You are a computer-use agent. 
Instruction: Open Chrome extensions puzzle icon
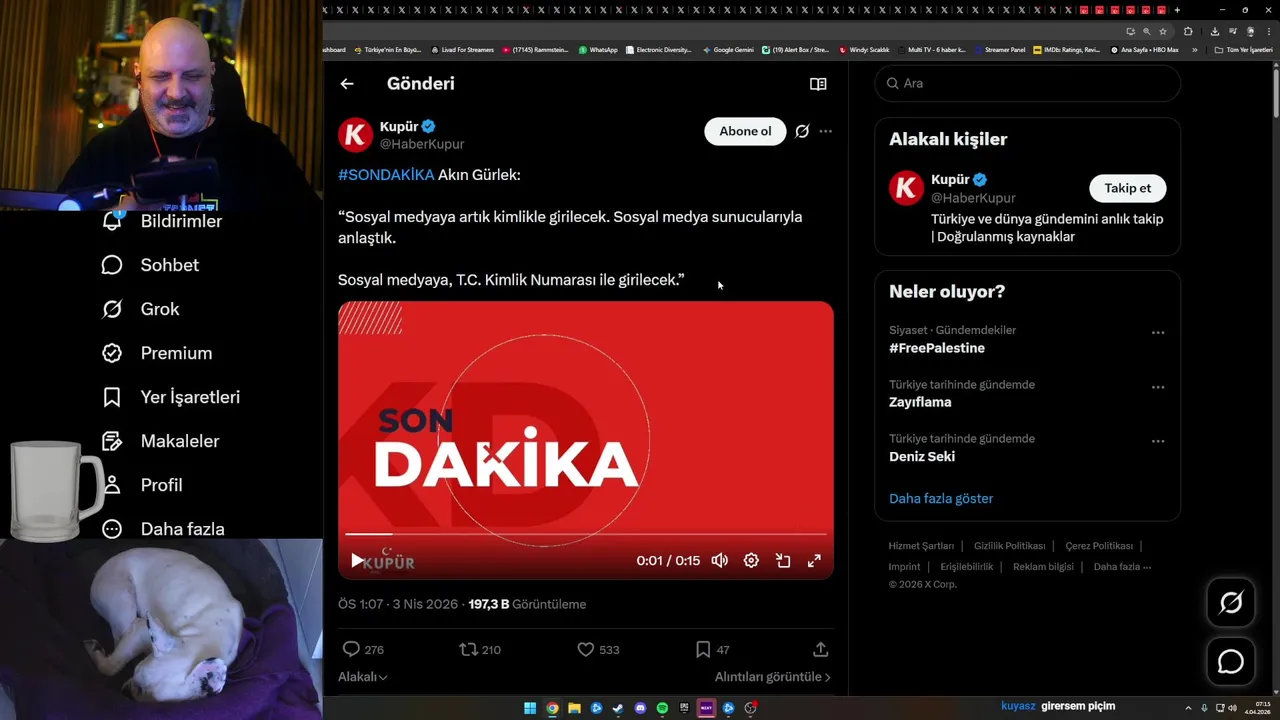click(1188, 31)
